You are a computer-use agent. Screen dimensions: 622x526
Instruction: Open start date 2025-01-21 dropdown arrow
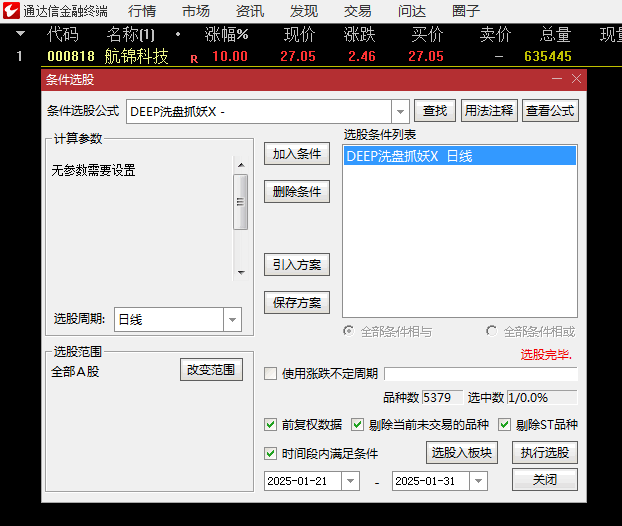(350, 481)
